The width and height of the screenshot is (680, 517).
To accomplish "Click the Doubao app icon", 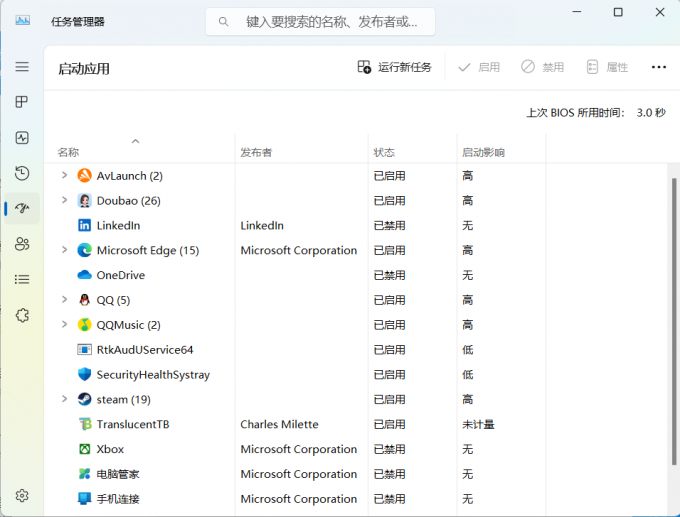I will (x=85, y=200).
